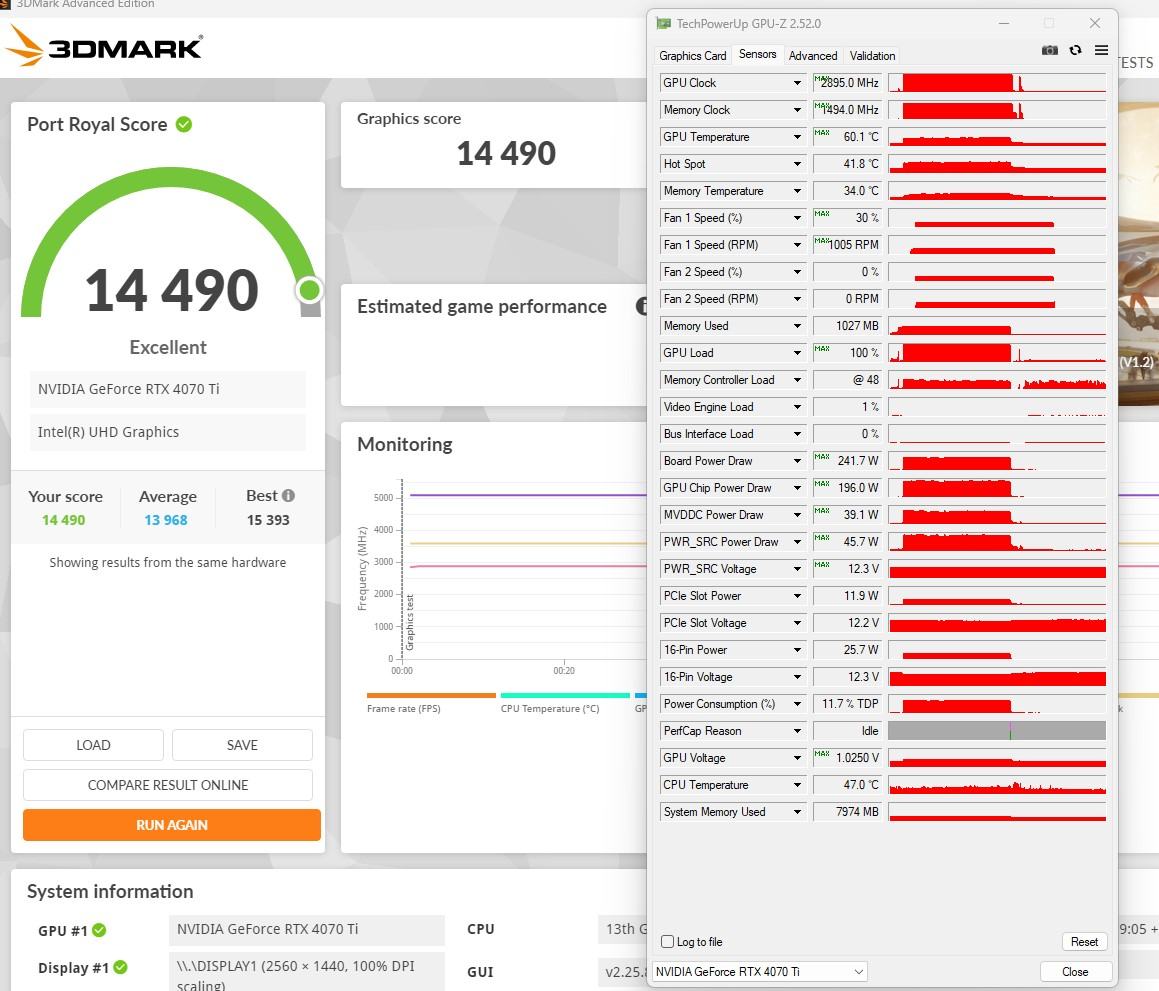Open the PerfCap Reason dropdown
Image resolution: width=1159 pixels, height=991 pixels.
click(797, 731)
